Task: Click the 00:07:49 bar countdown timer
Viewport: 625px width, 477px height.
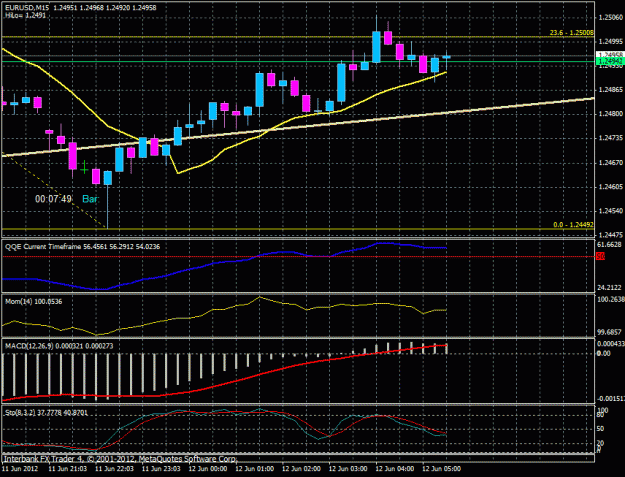Action: [53, 199]
